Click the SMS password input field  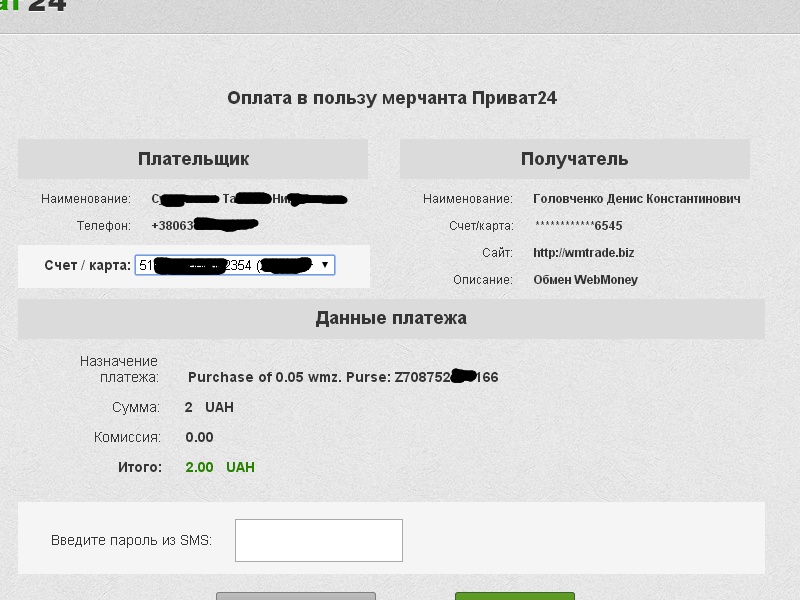click(318, 540)
